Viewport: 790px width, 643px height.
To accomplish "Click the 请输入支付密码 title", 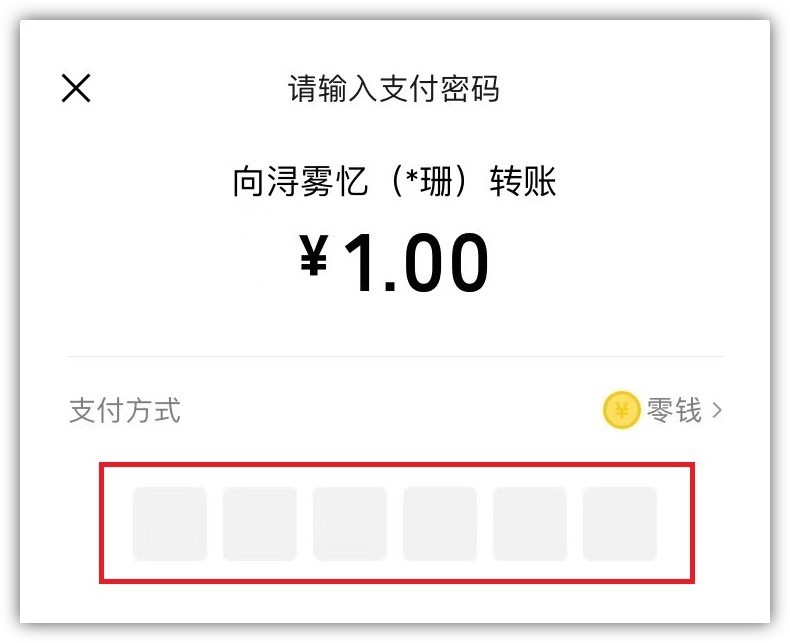I will coord(394,89).
